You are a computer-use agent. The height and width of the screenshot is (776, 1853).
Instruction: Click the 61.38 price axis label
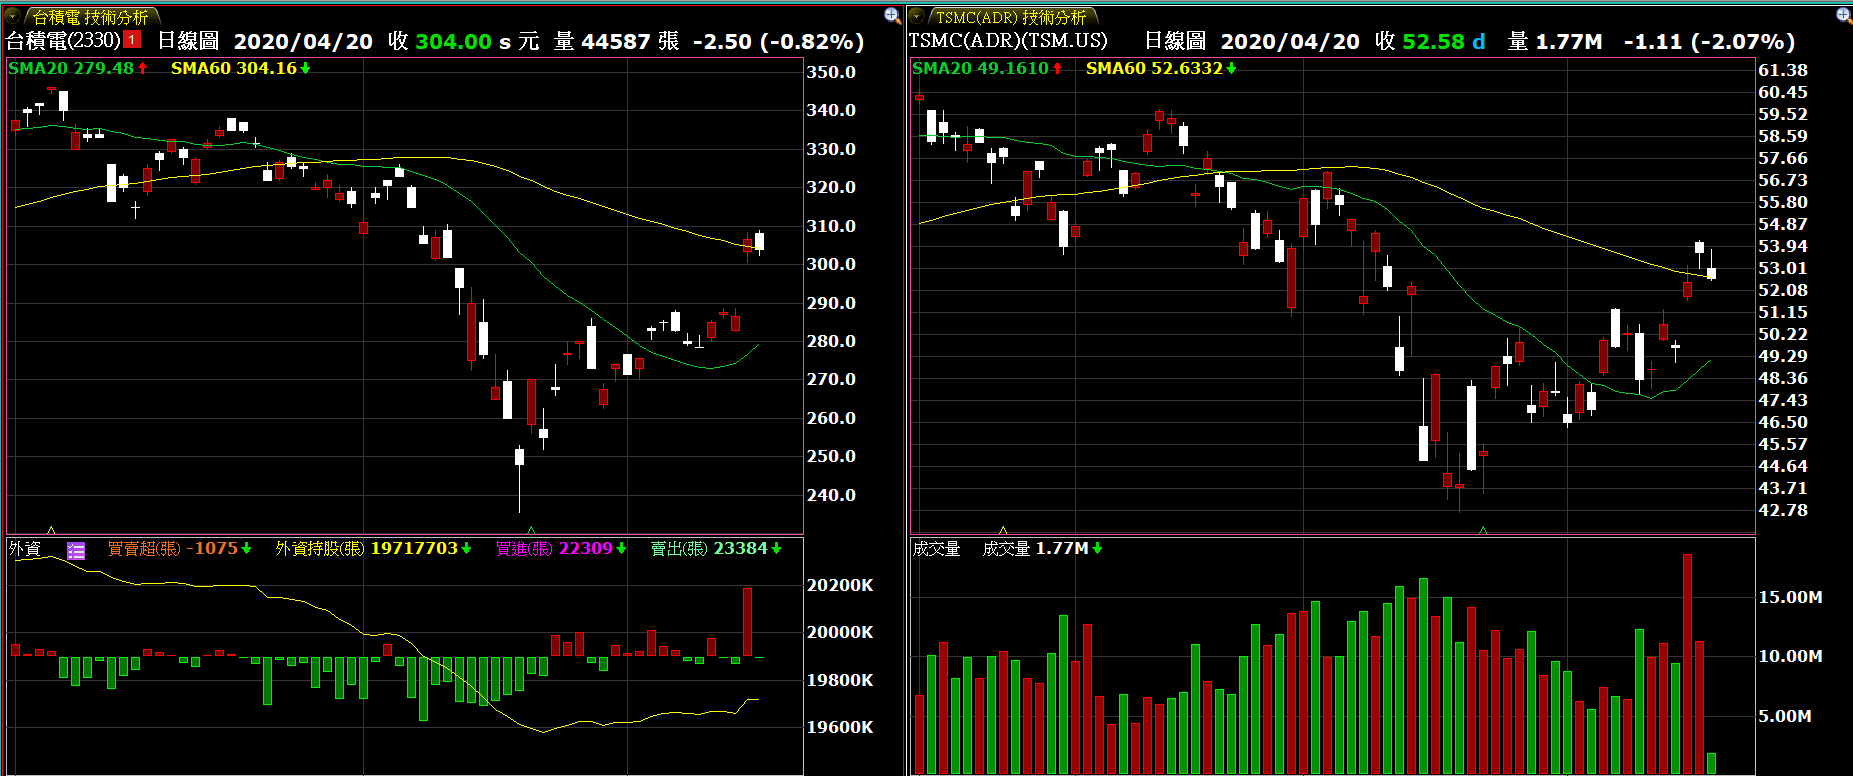click(x=1783, y=70)
